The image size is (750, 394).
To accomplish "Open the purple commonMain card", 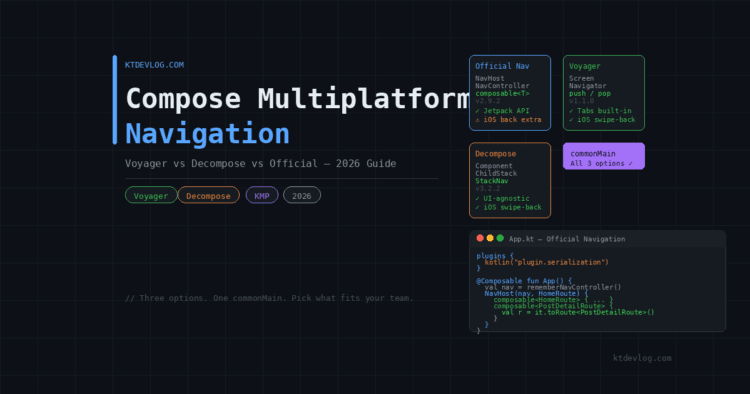I will click(604, 156).
